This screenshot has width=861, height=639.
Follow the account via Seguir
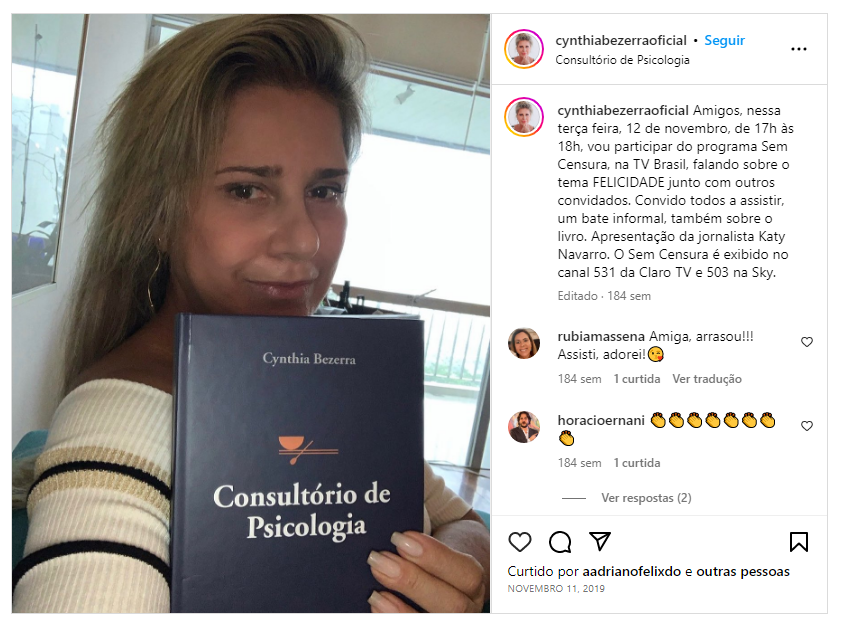point(724,41)
